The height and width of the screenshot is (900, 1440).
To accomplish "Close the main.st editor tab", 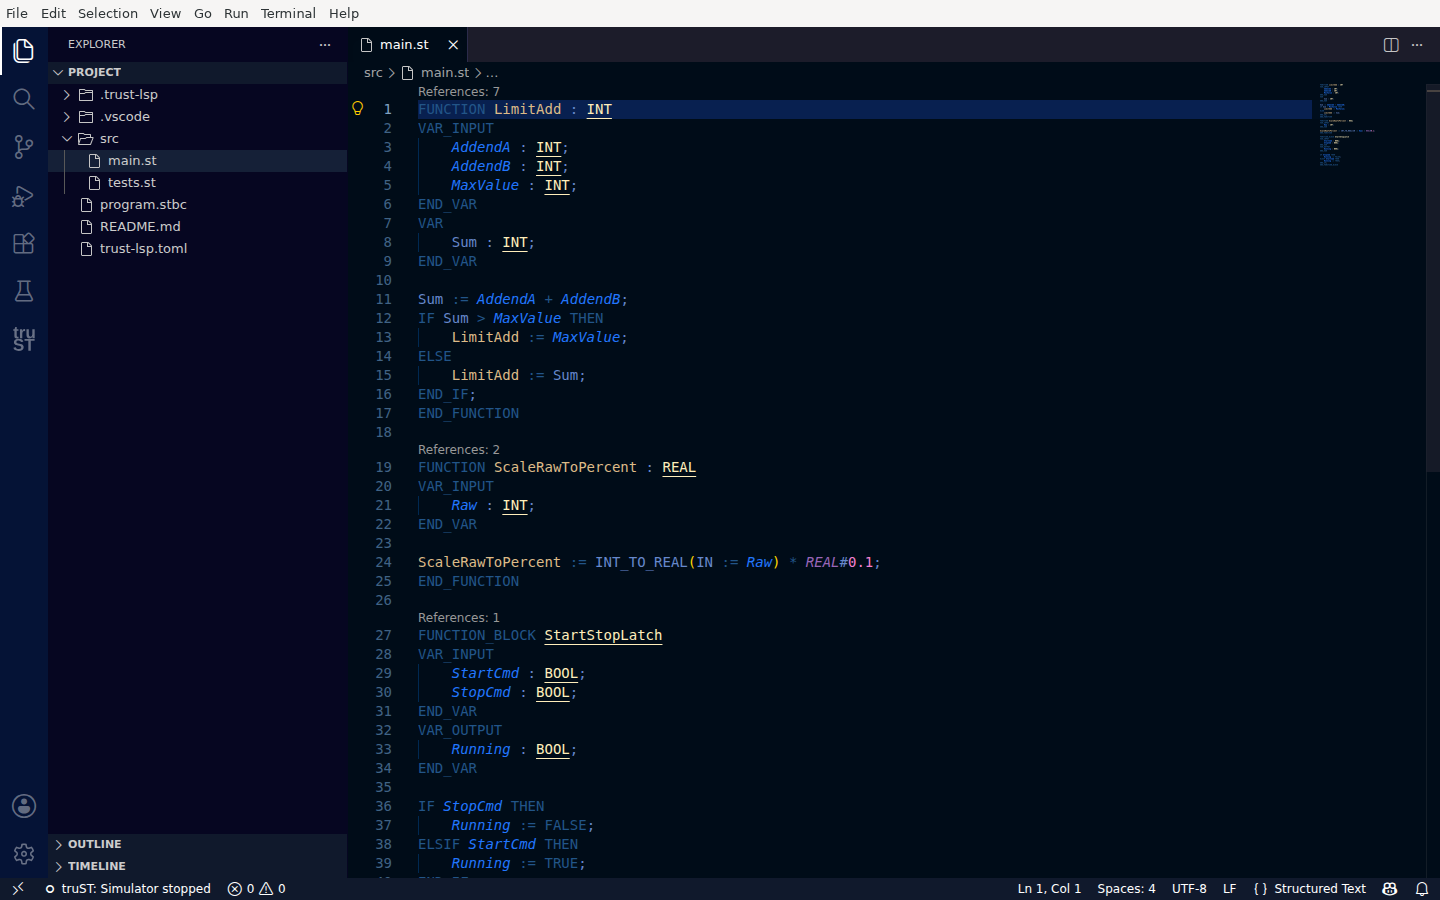I will (x=453, y=44).
